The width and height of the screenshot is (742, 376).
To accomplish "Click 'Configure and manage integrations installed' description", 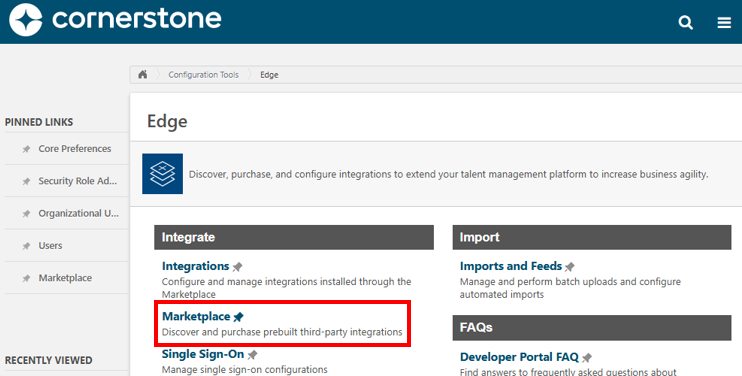I will 287,288.
